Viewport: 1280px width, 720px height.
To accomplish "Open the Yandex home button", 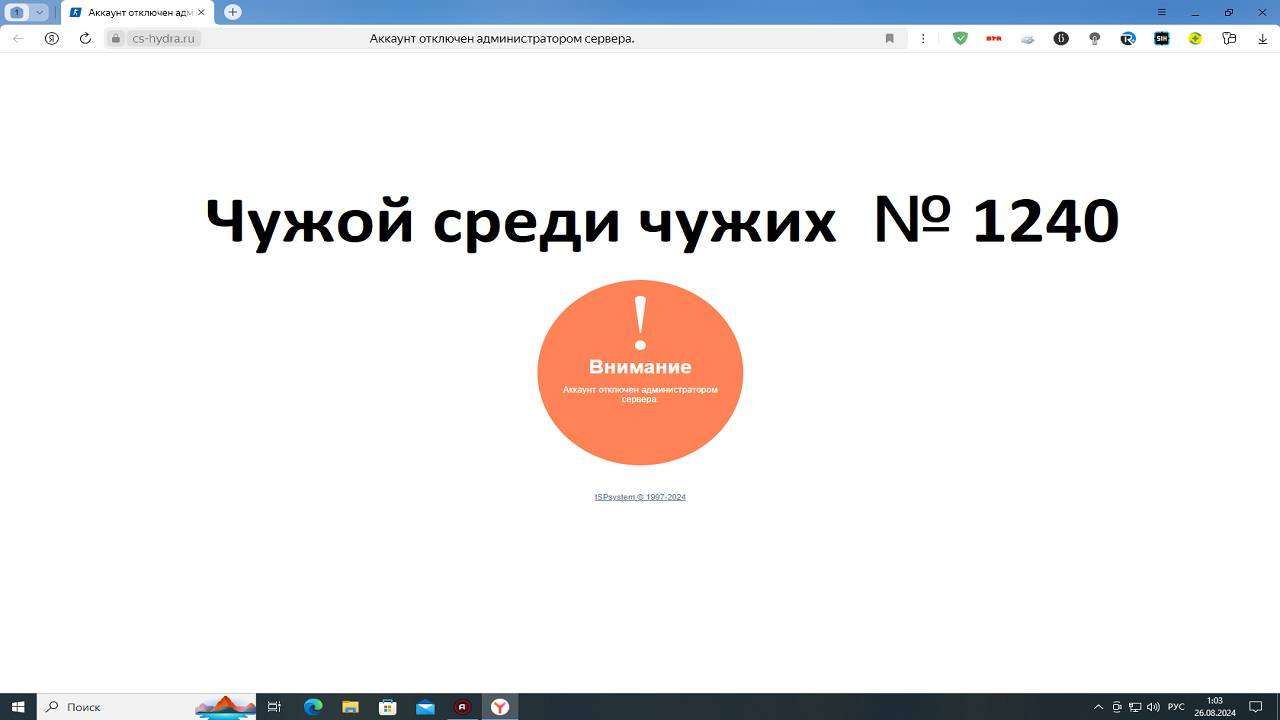I will [x=52, y=38].
